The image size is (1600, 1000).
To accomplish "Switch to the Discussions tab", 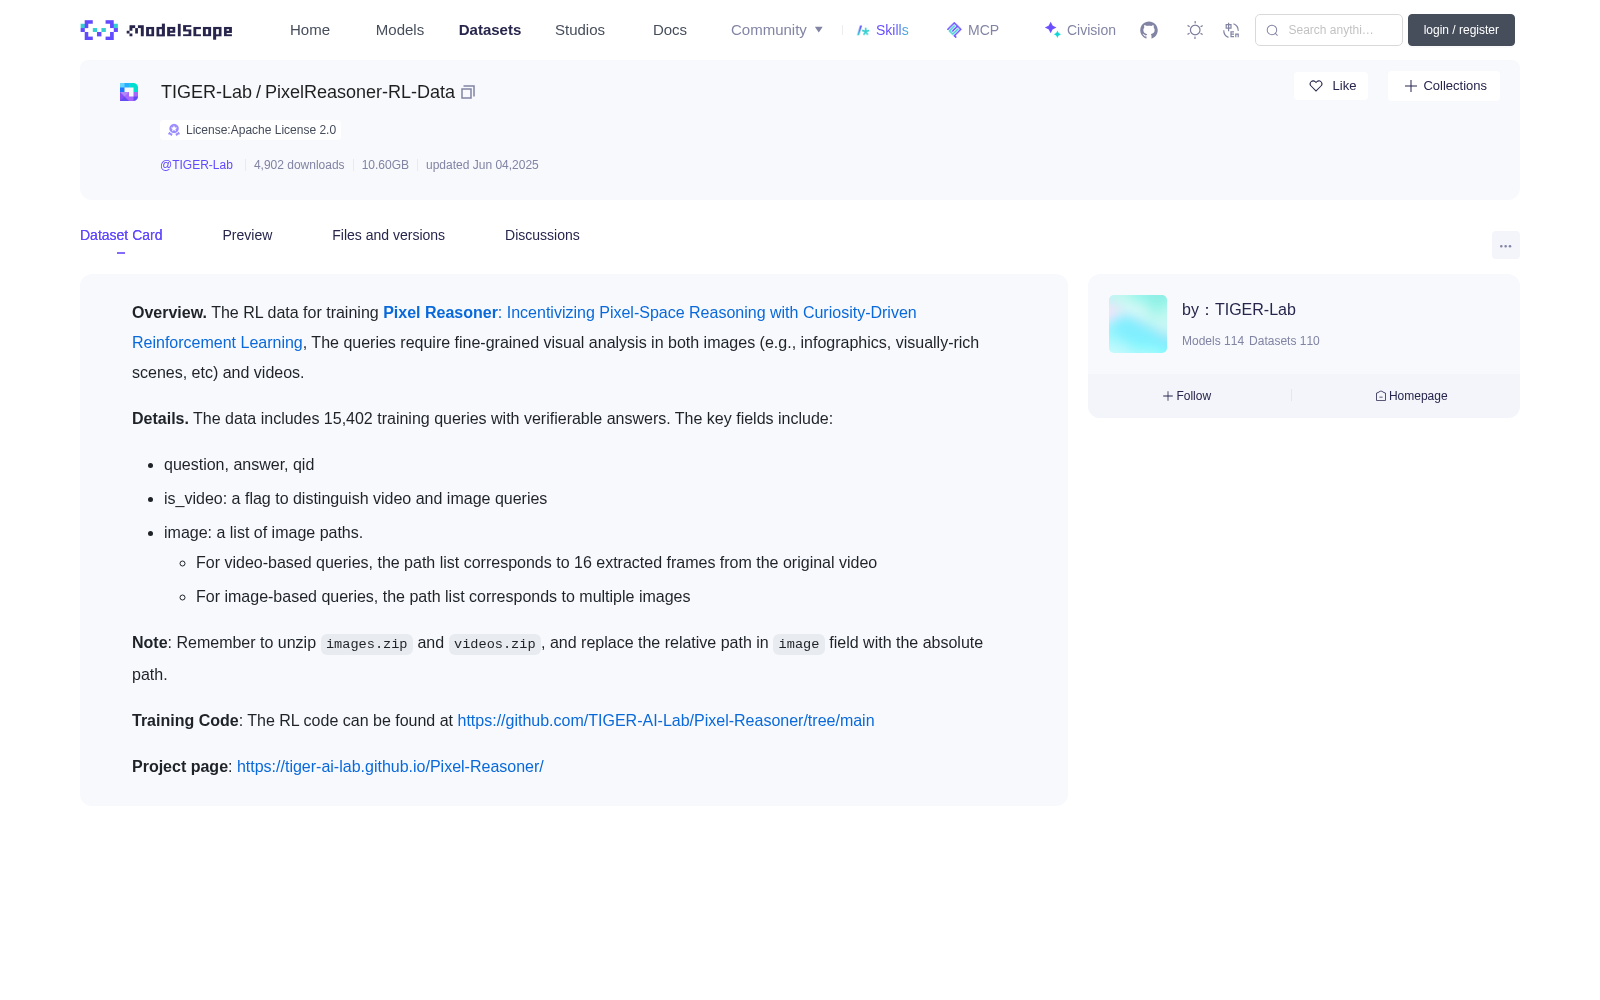I will [542, 235].
